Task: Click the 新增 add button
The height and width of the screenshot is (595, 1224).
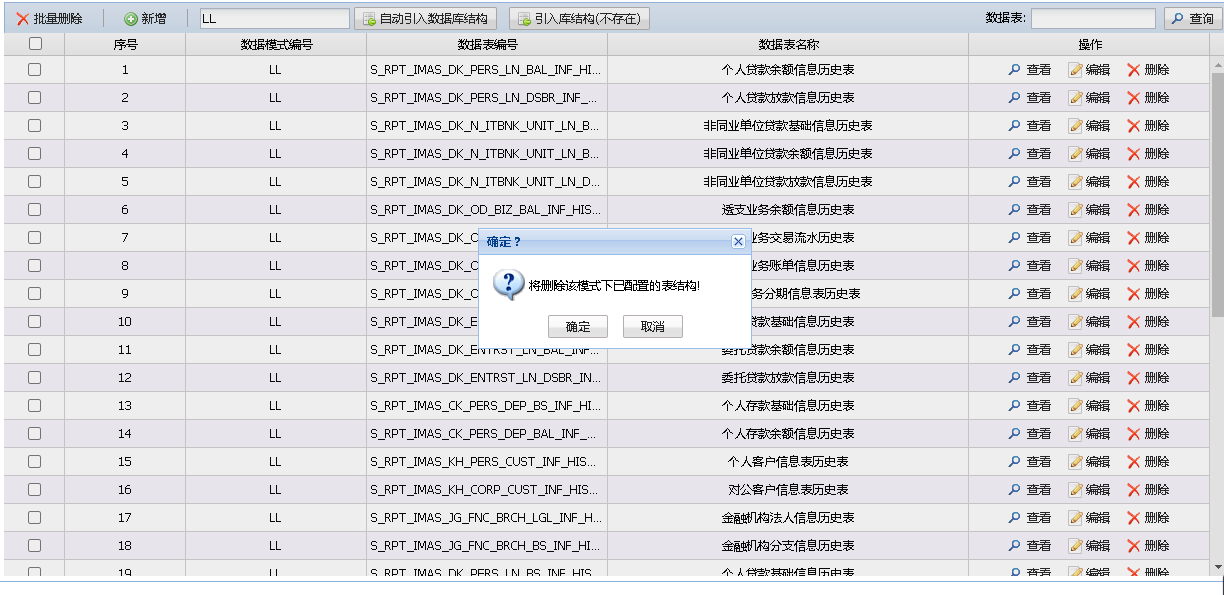Action: point(145,19)
